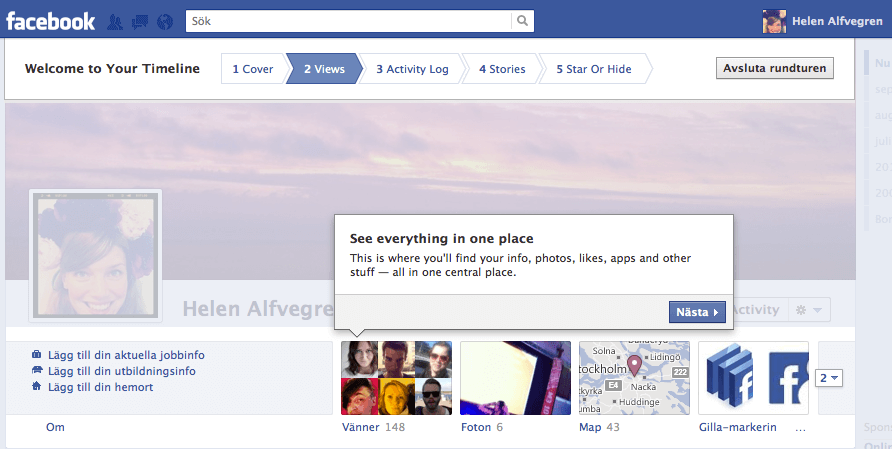Click the Foton 6 label
892x449 pixels.
point(482,427)
